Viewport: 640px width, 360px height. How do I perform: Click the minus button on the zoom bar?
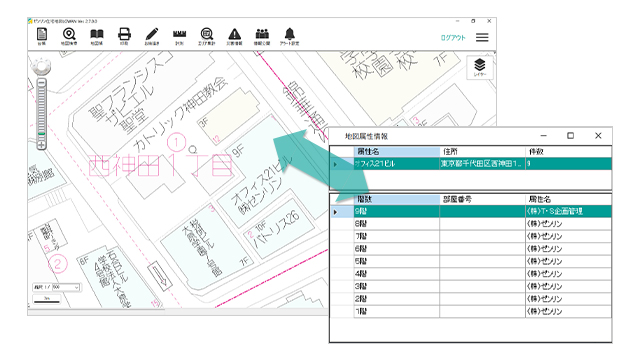click(42, 83)
